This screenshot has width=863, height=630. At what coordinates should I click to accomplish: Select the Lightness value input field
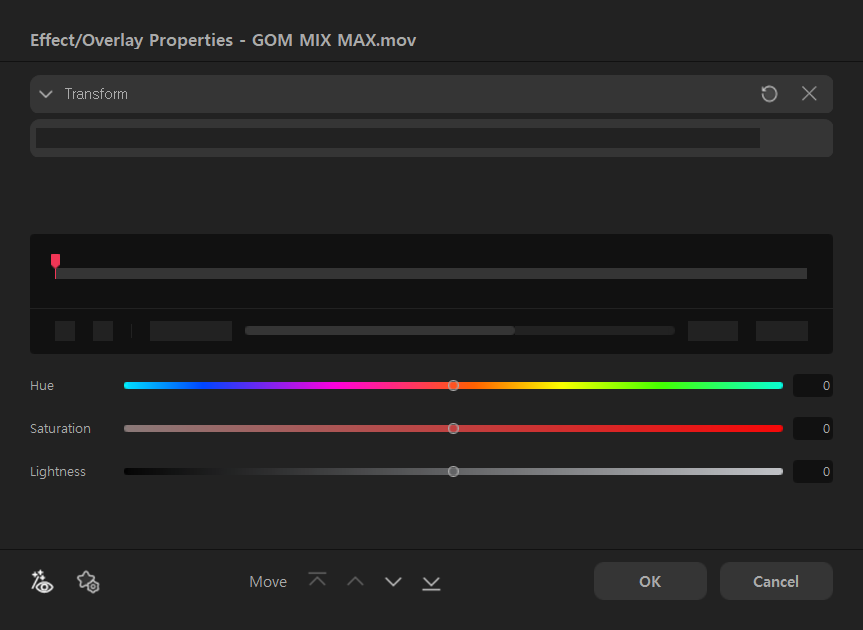[812, 471]
